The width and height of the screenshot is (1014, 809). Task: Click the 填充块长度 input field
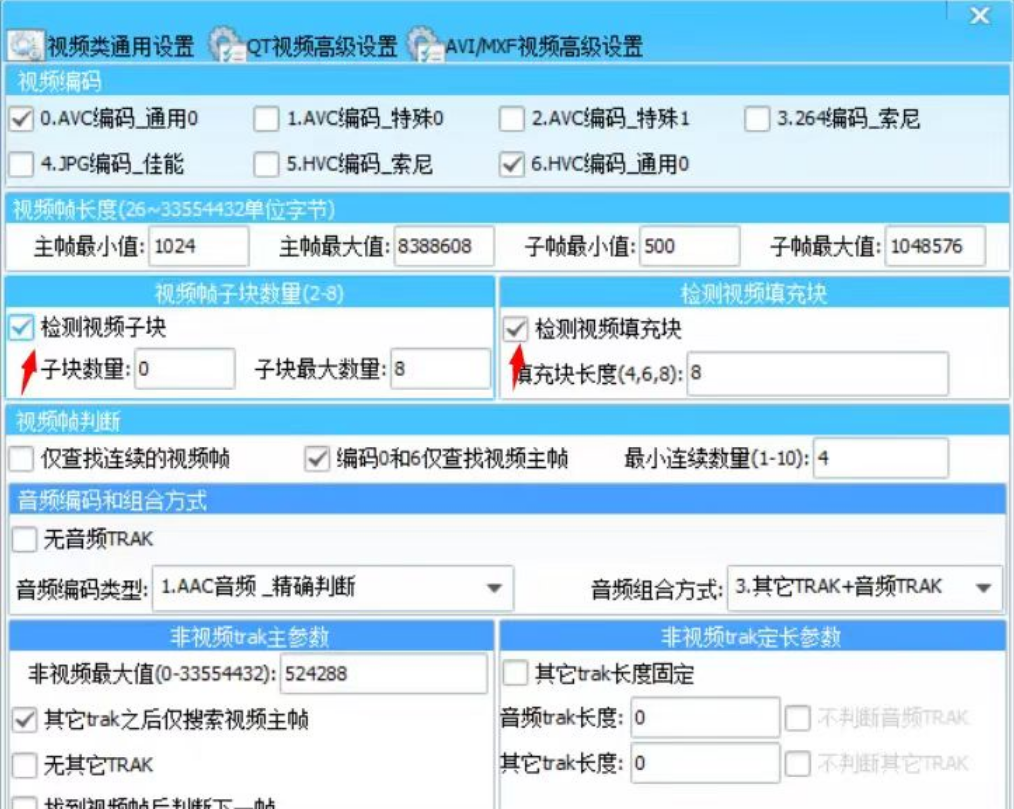point(817,374)
